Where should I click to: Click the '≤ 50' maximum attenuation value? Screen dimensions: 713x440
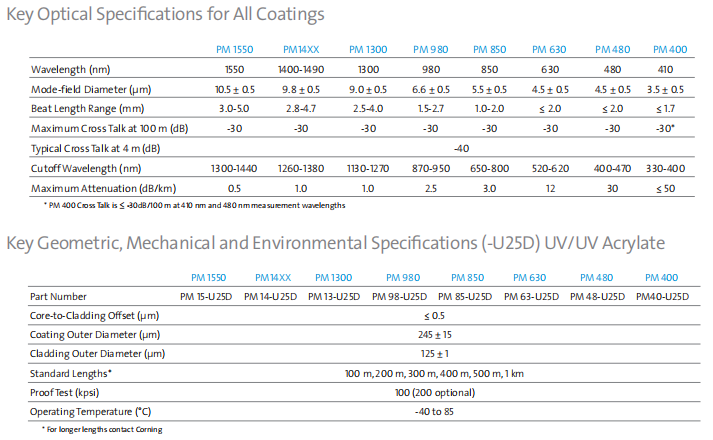(x=665, y=189)
